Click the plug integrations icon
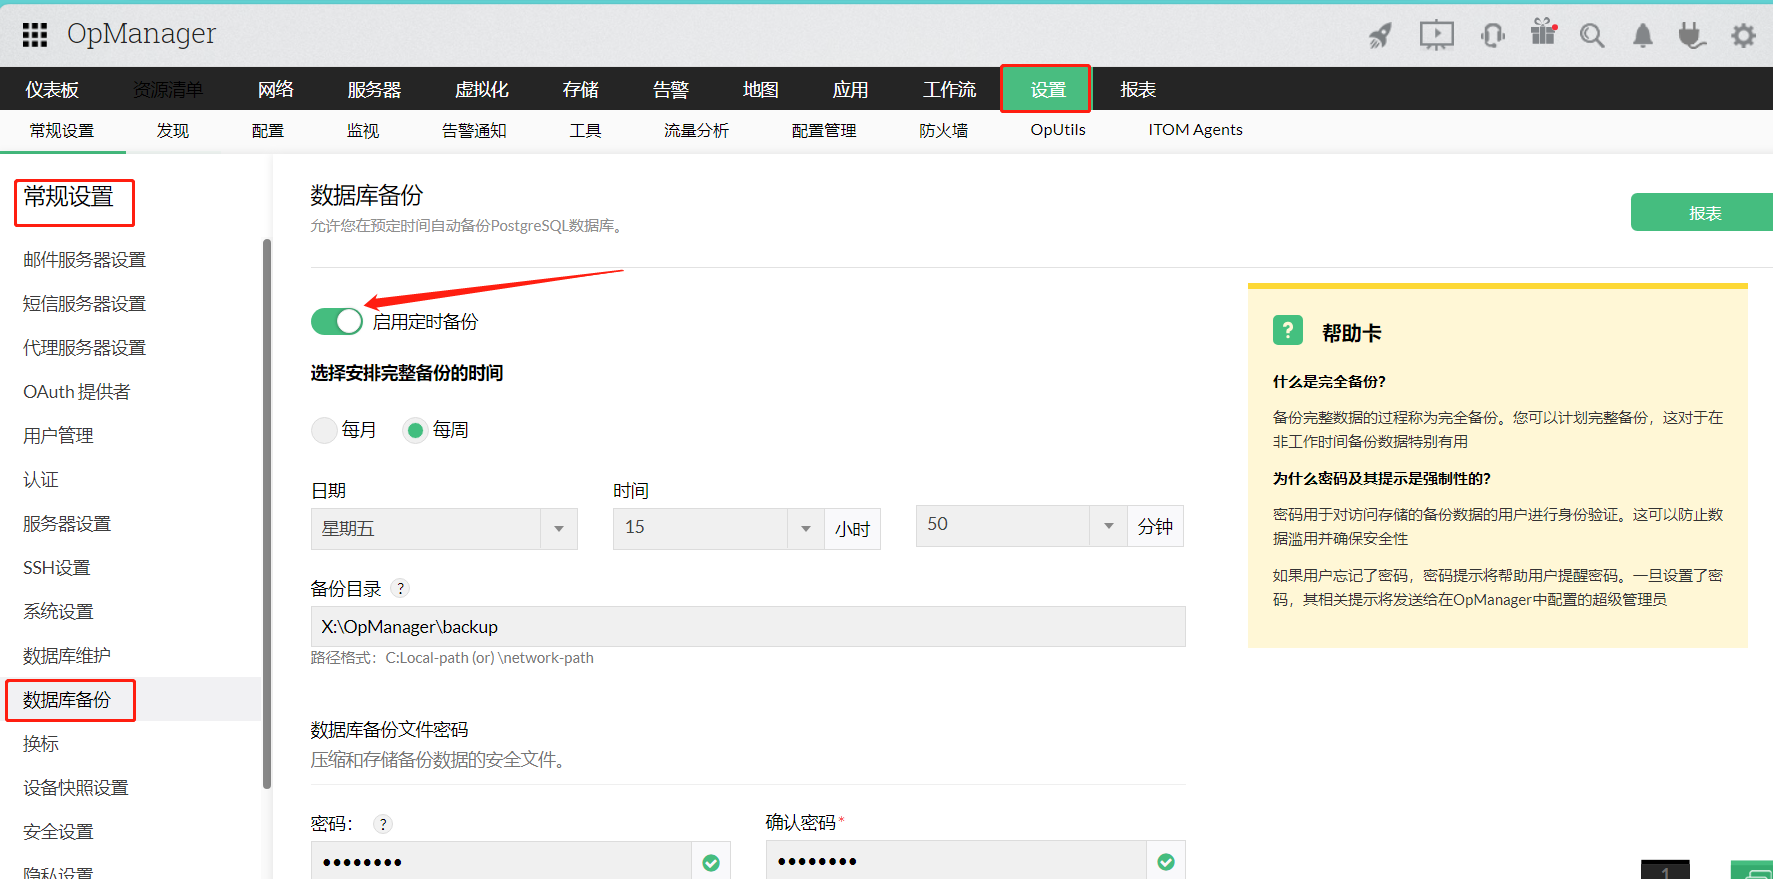 (x=1692, y=36)
